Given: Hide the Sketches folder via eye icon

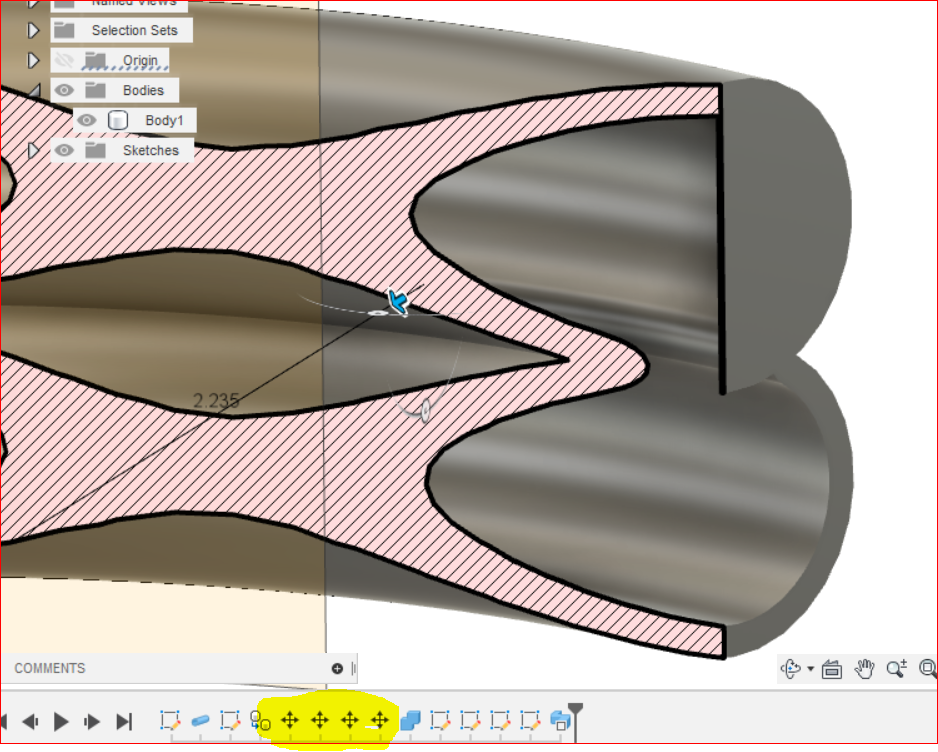Looking at the screenshot, I should coord(64,150).
